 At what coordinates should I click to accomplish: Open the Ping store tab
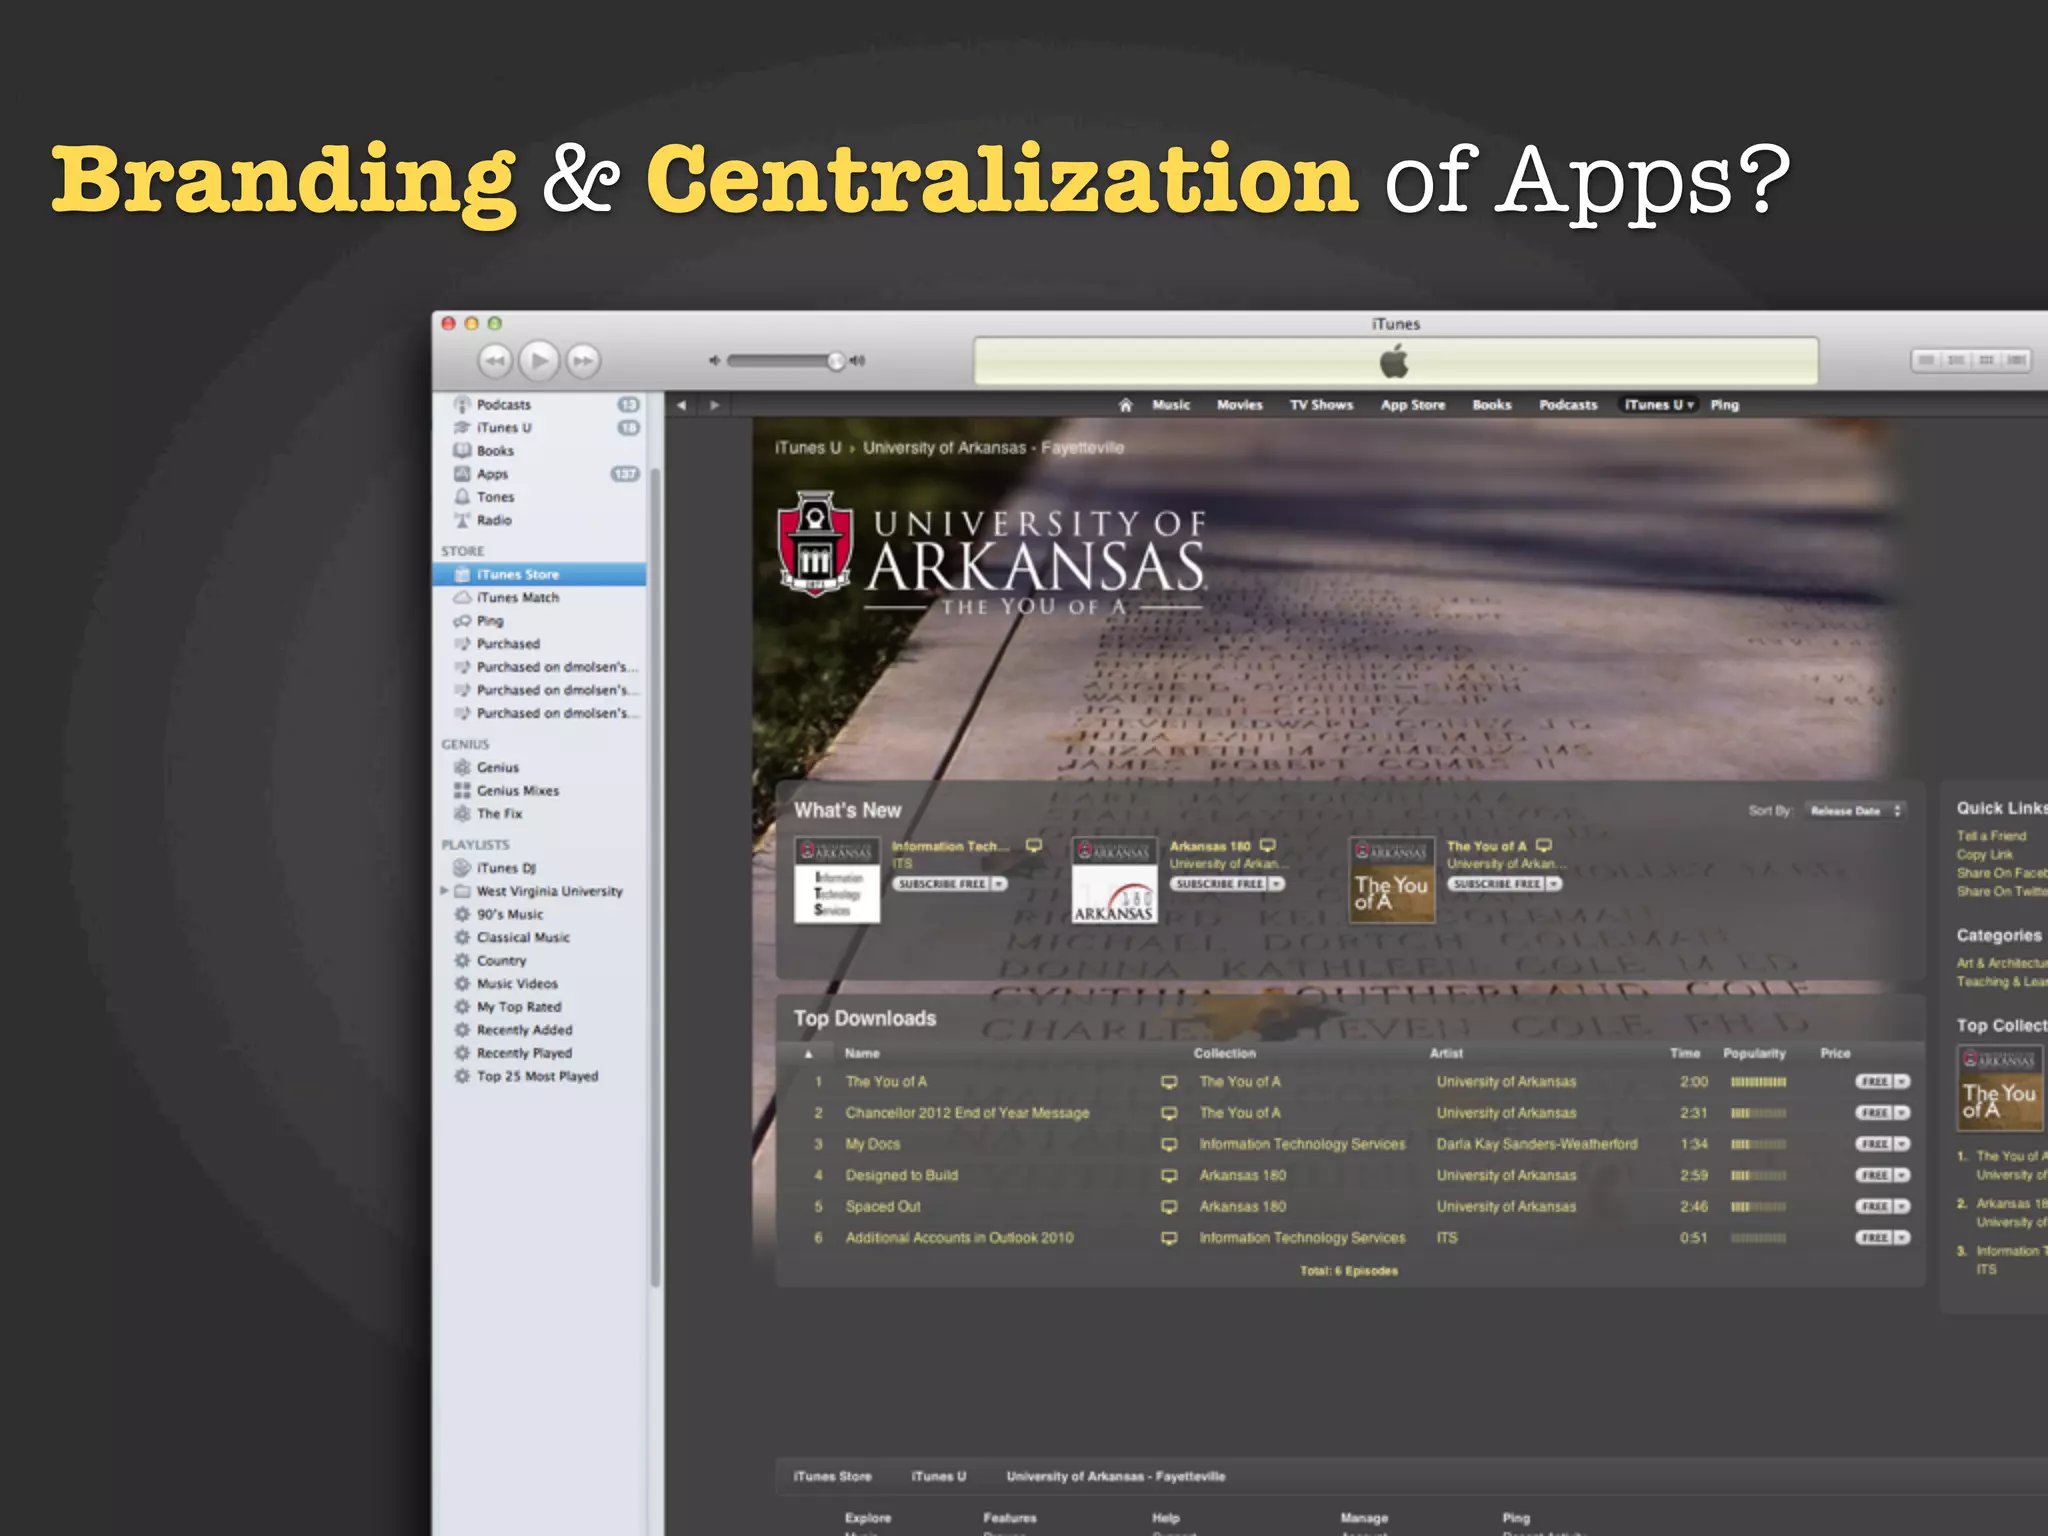click(x=1725, y=405)
